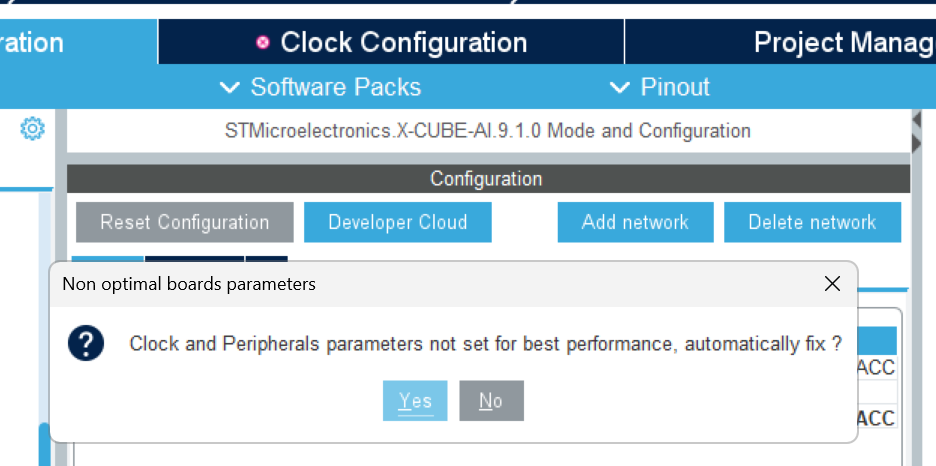Open the Project Manager tab

(x=842, y=43)
